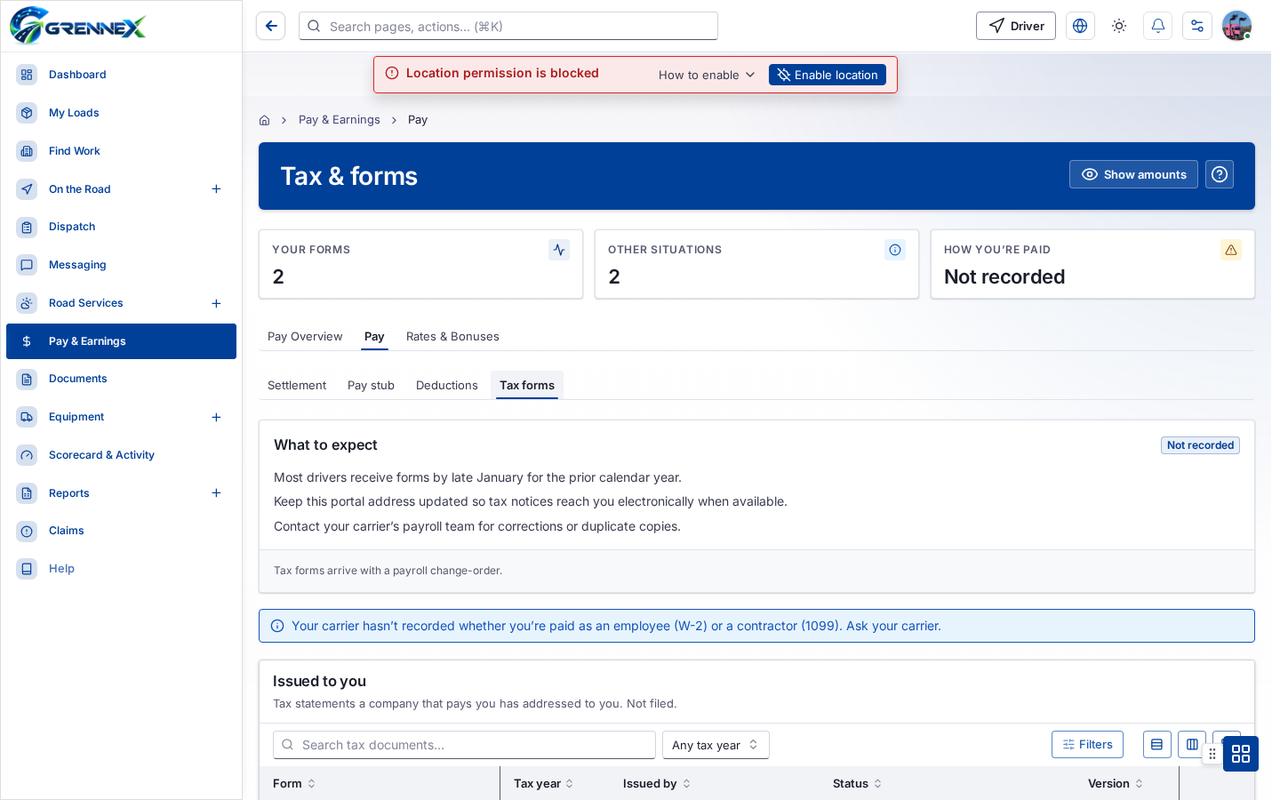The image size is (1280, 800).
Task: Go back using the arrow button
Action: point(271,26)
